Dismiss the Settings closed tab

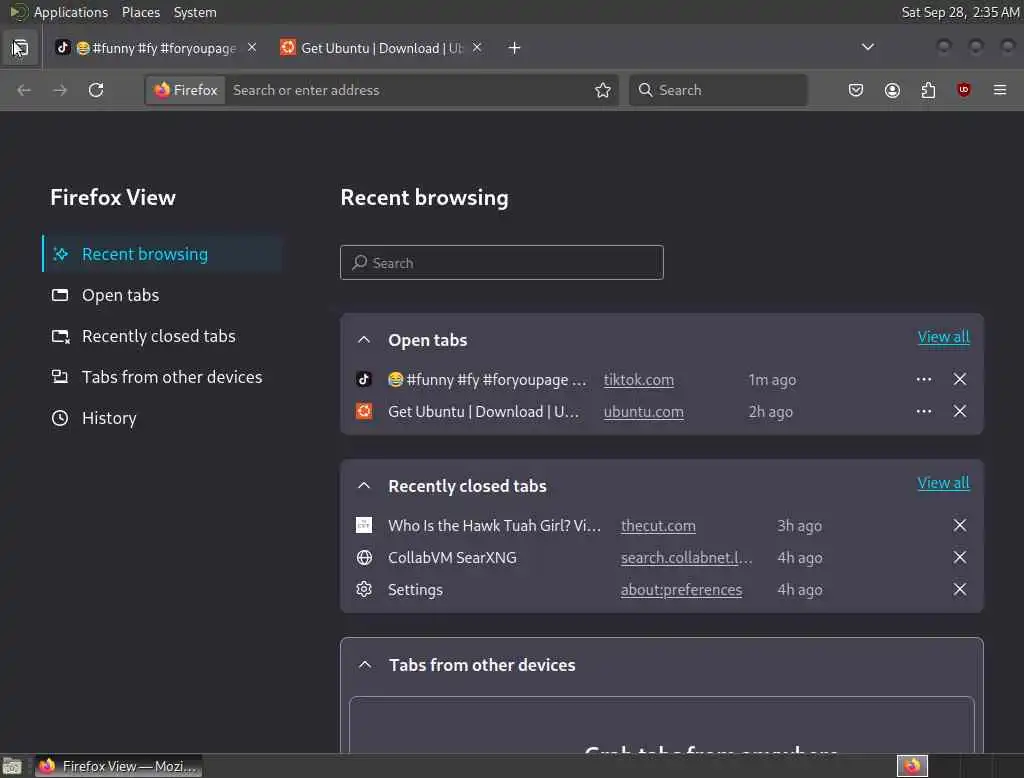coord(959,589)
